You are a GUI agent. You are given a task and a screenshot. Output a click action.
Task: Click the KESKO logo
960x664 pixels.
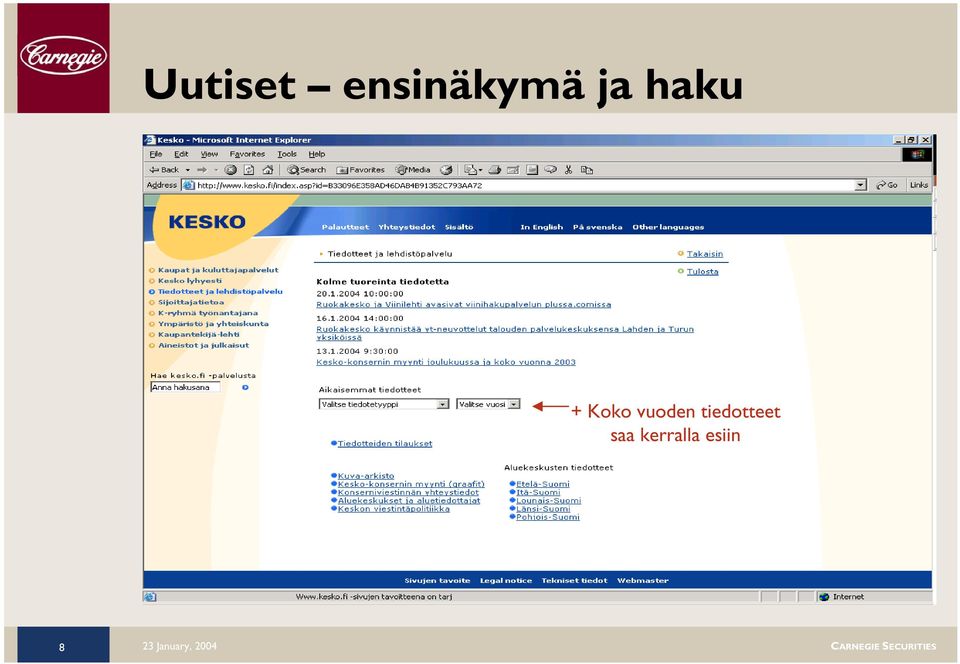click(x=207, y=222)
